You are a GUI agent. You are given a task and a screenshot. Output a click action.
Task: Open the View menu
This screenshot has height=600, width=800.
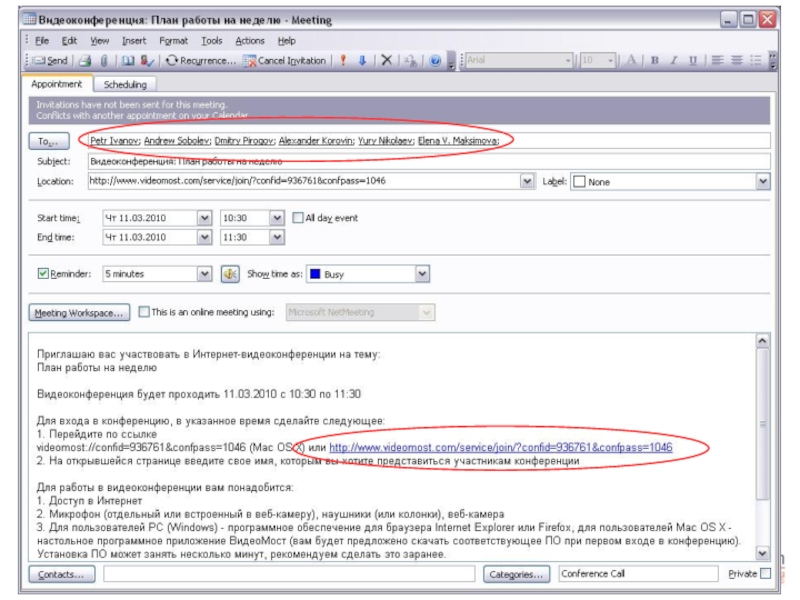click(x=99, y=41)
